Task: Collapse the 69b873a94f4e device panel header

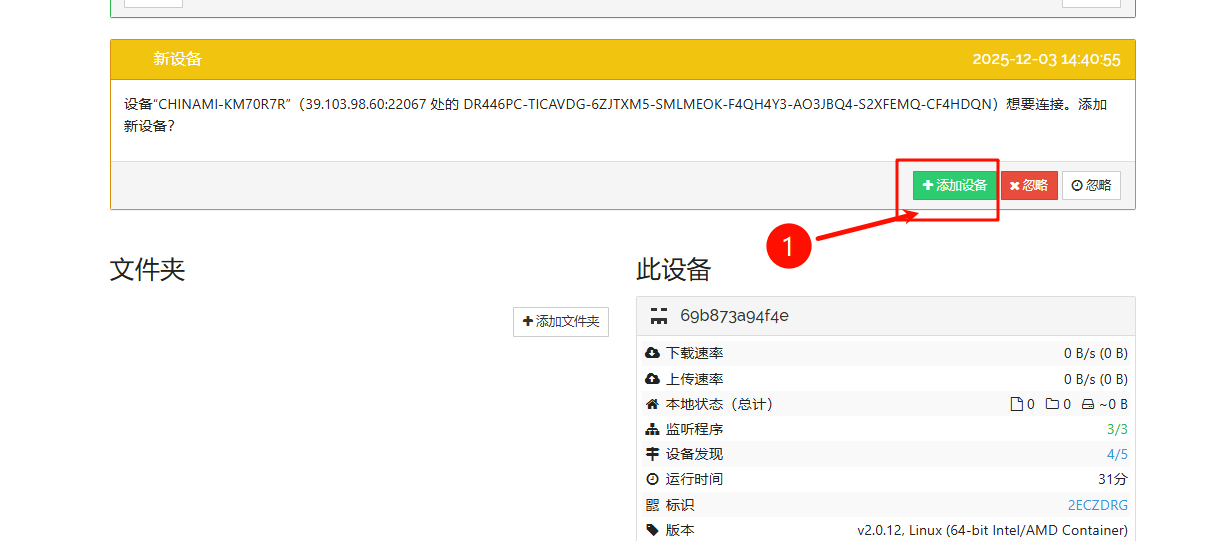Action: [x=885, y=316]
